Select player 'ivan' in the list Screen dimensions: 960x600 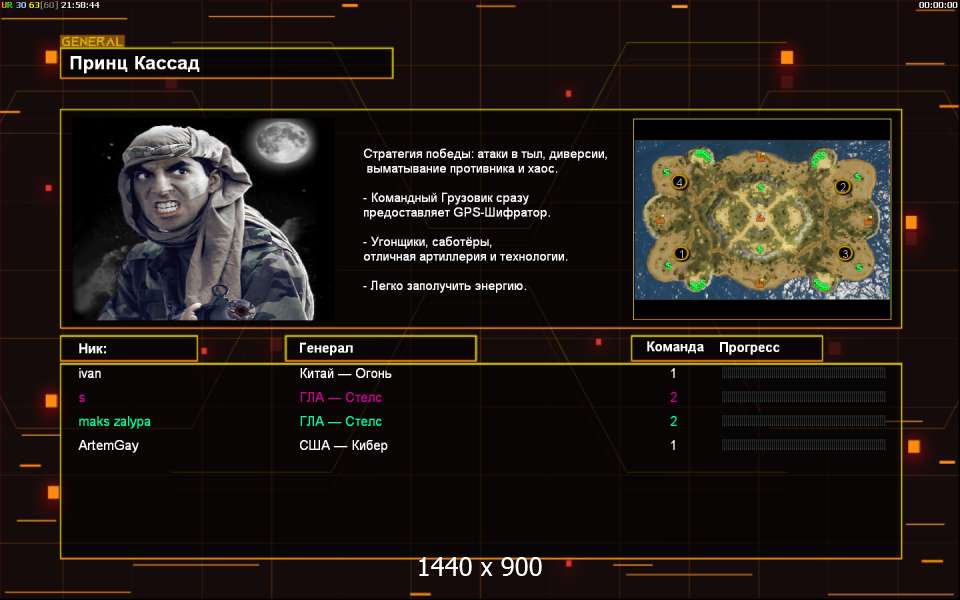[x=90, y=373]
